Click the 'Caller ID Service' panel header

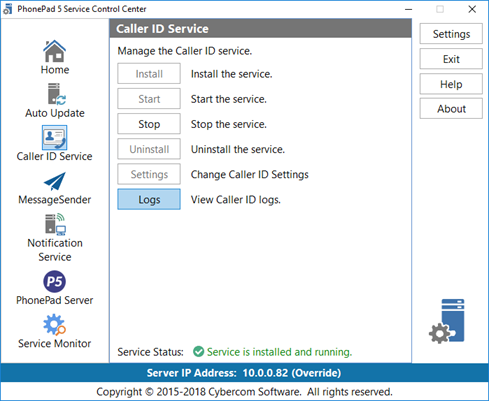click(260, 29)
